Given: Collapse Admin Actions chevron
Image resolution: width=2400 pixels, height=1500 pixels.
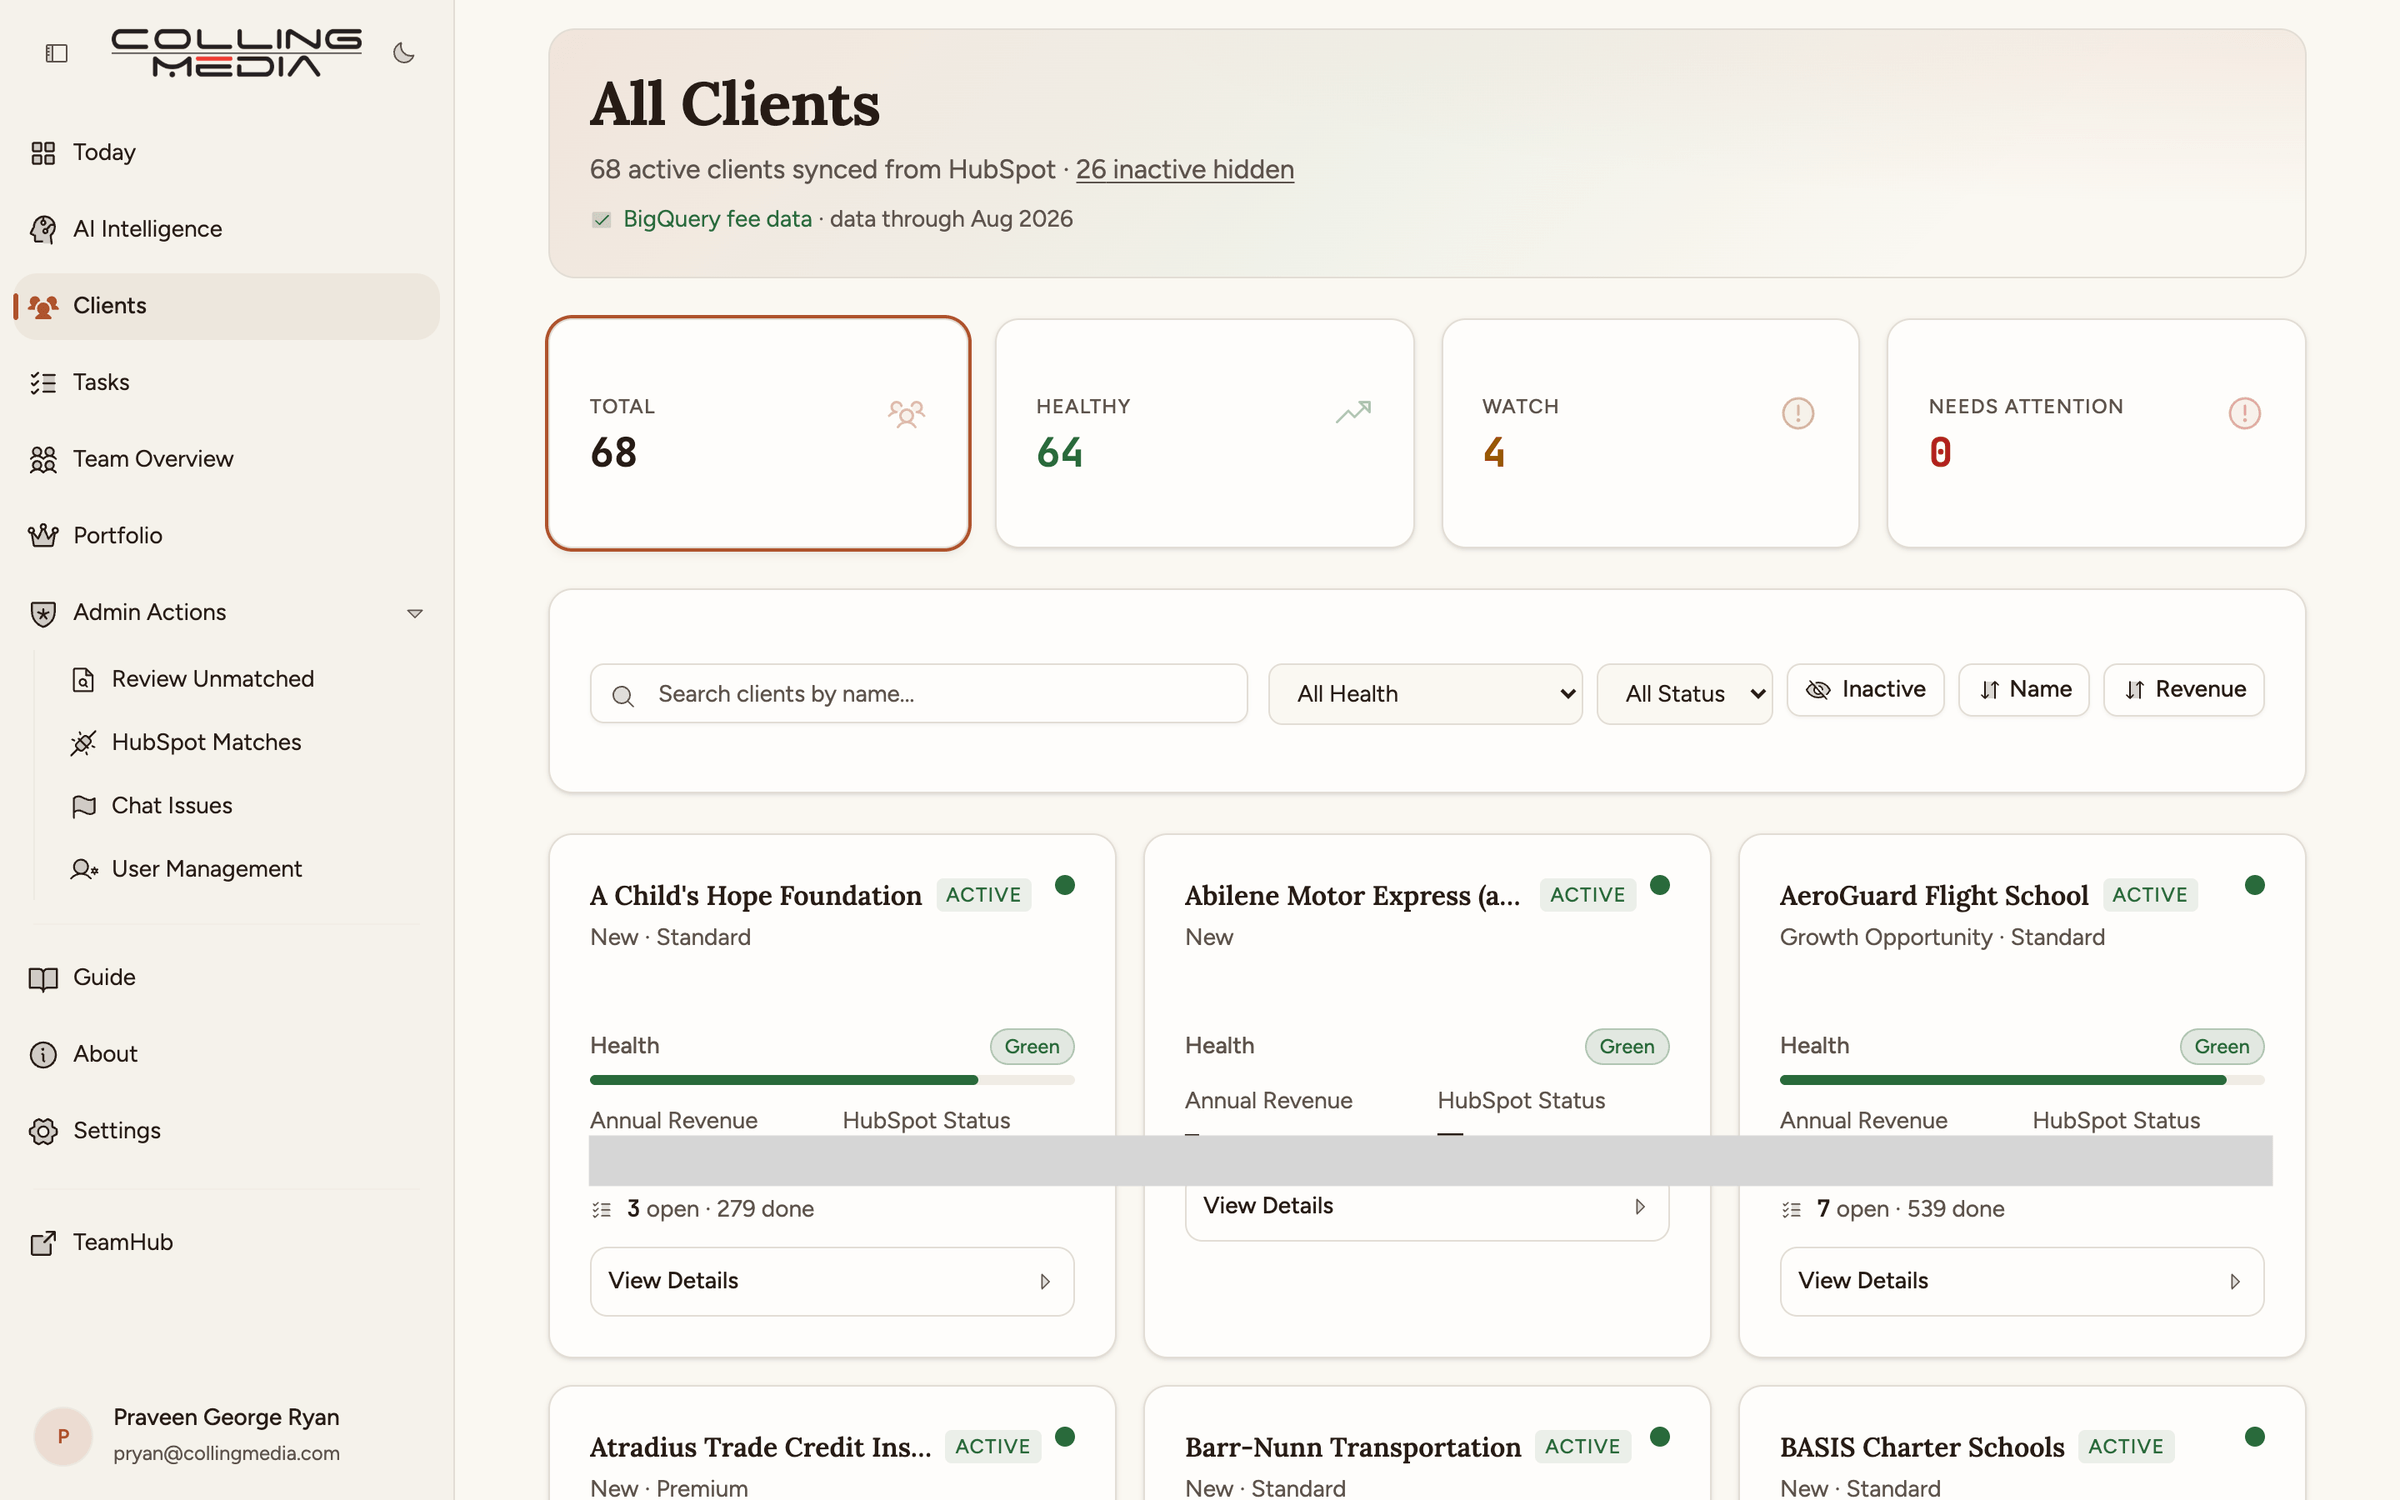Looking at the screenshot, I should [x=415, y=613].
